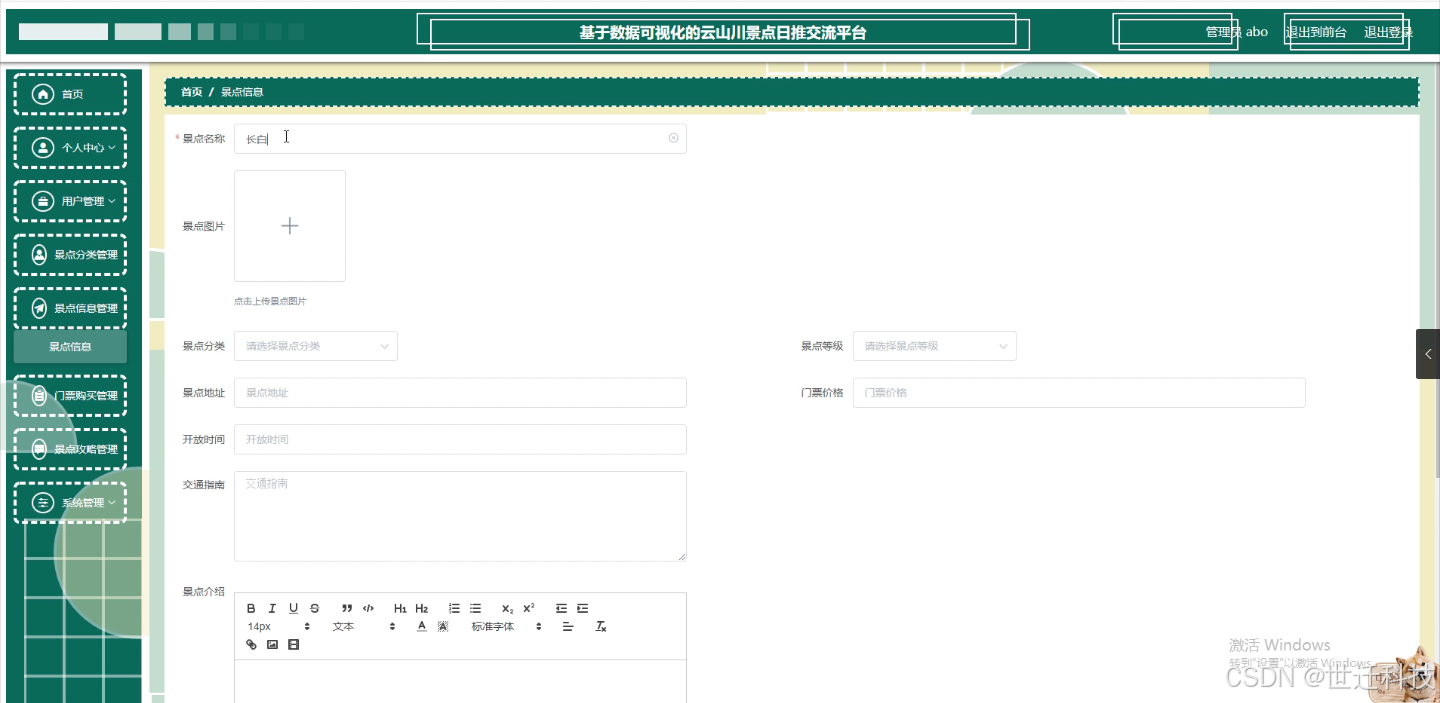Click the 管理员 abo account label
The width and height of the screenshot is (1440, 703).
(x=1236, y=32)
